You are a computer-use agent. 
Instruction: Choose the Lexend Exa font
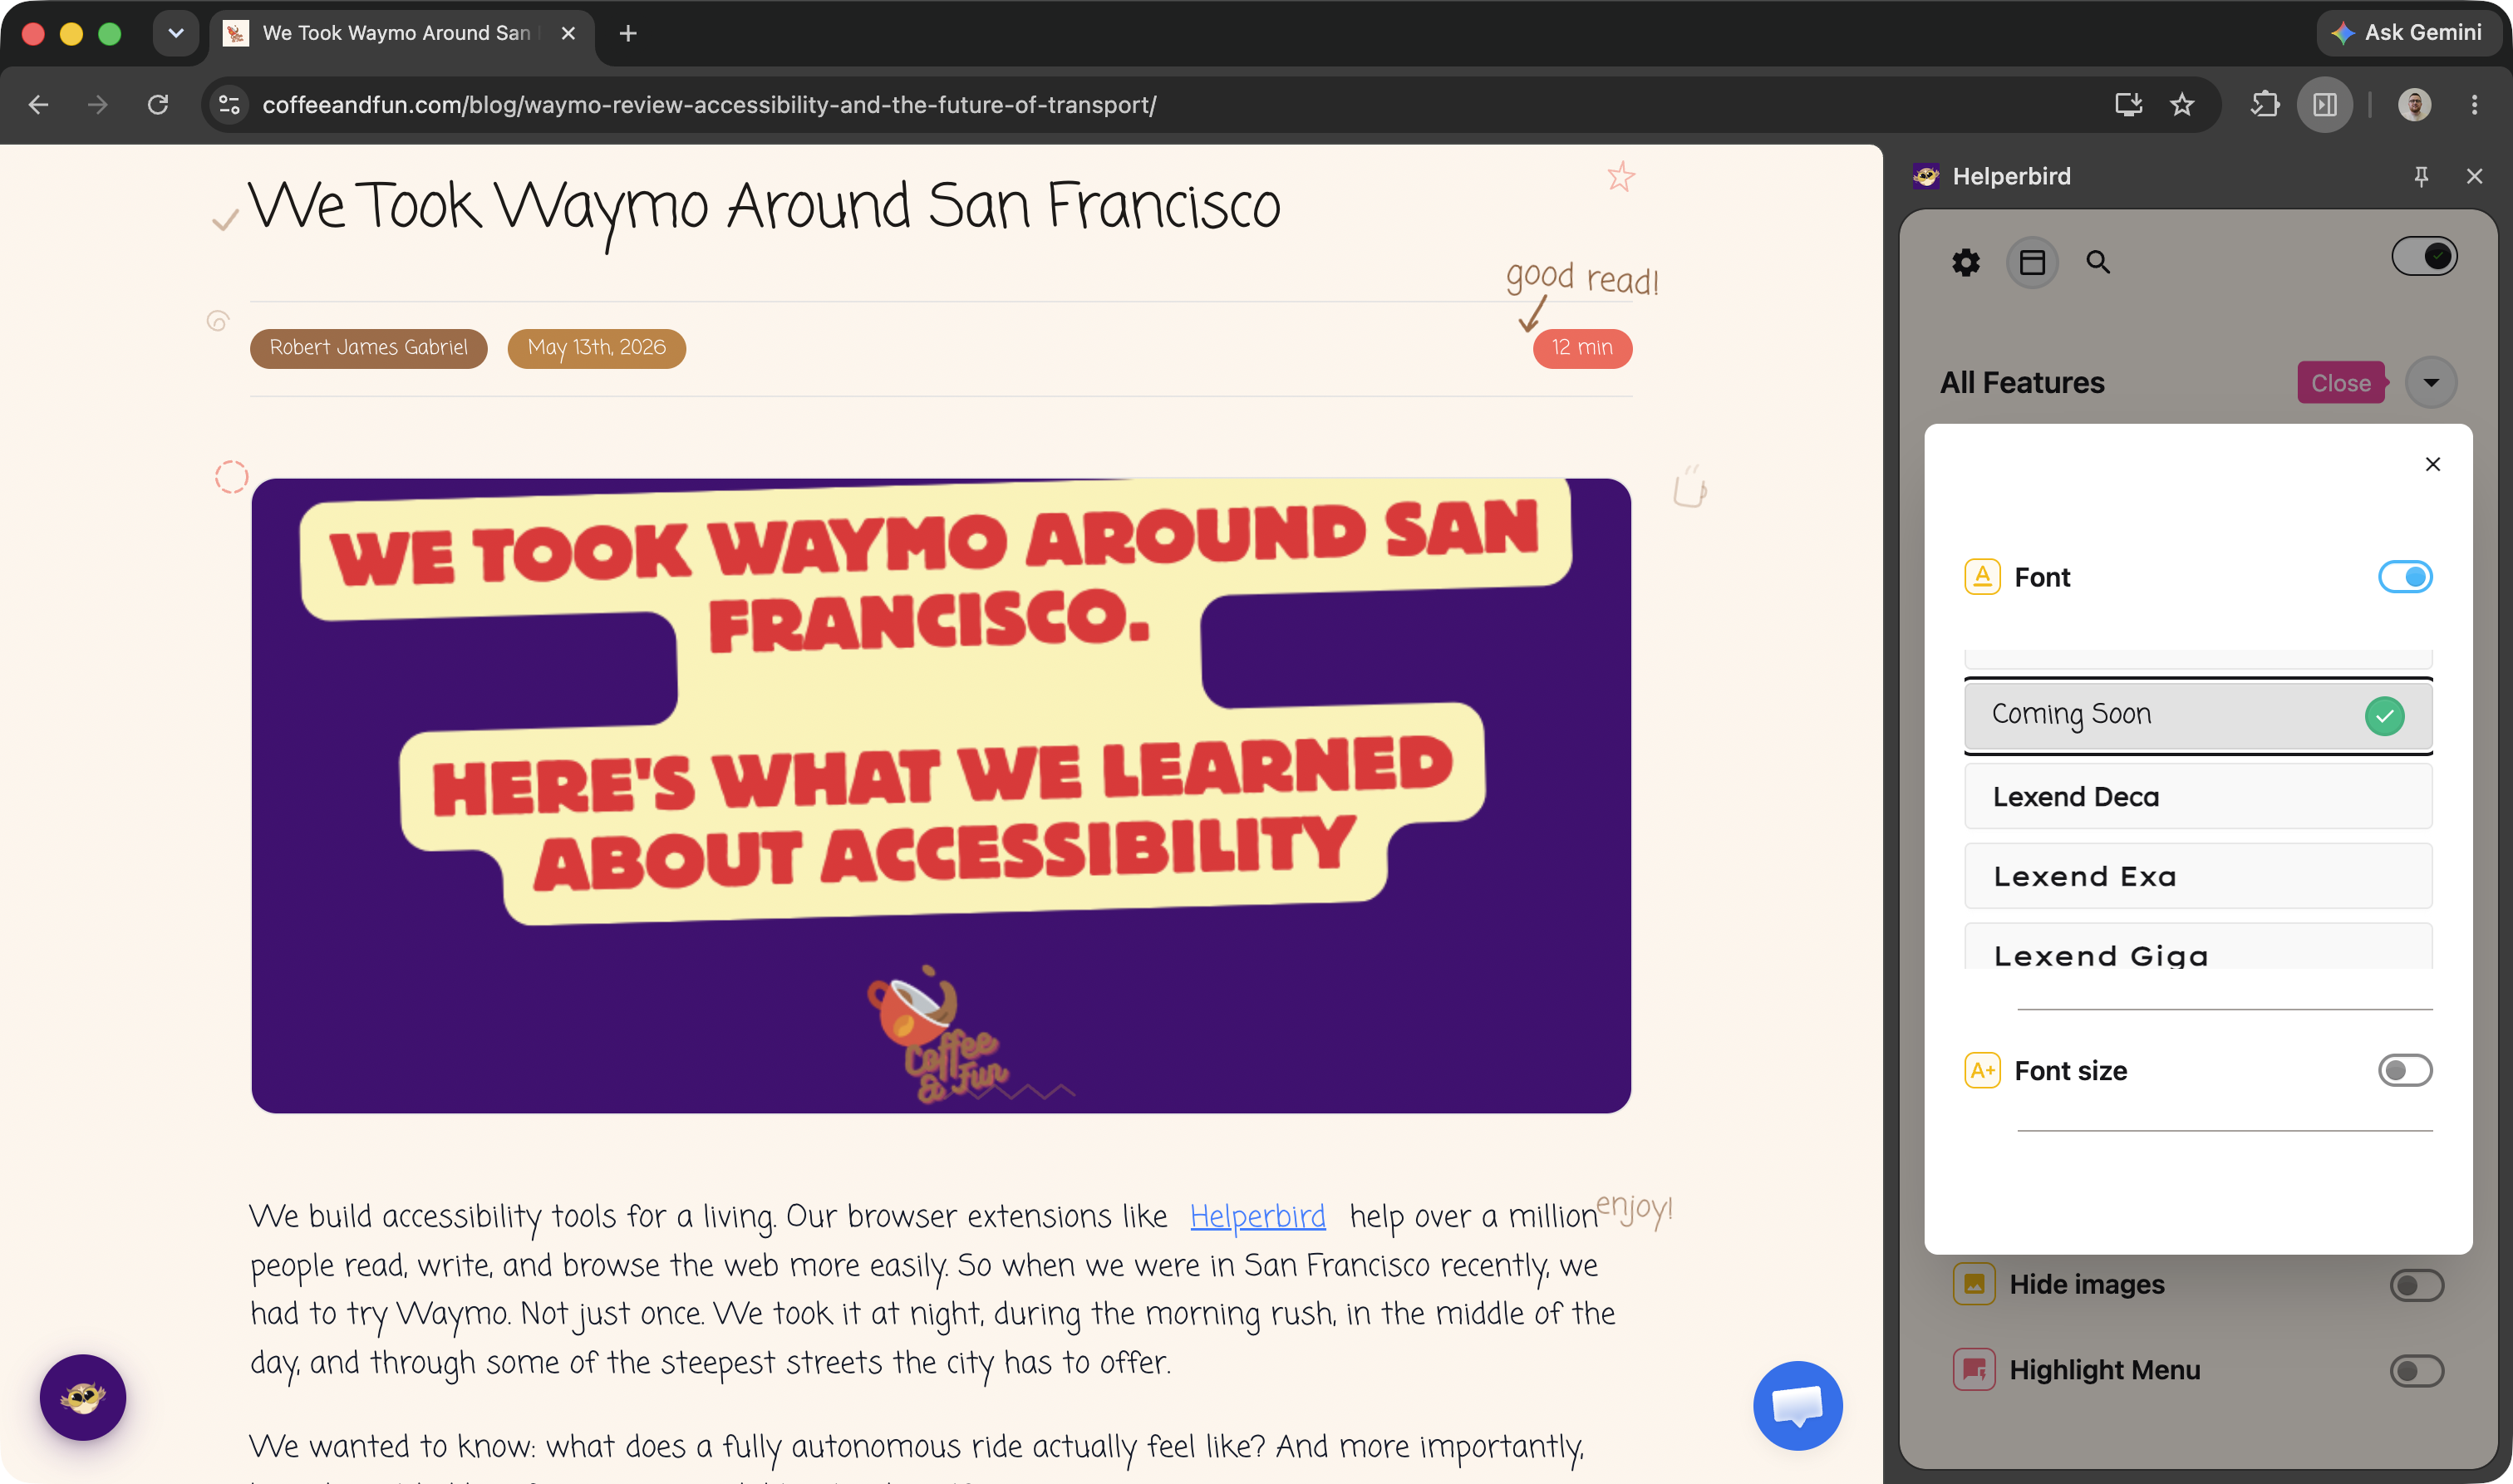click(x=2198, y=876)
